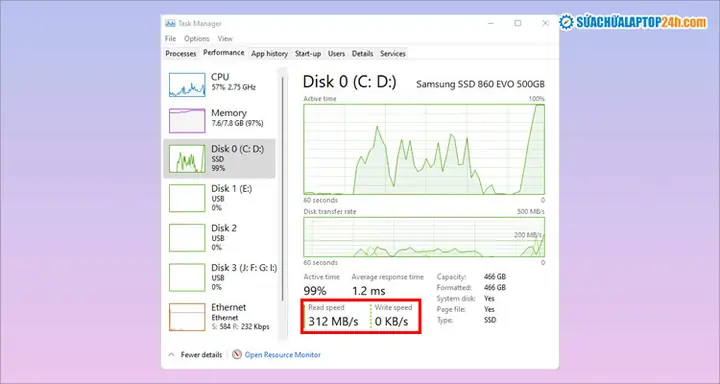Click the Resource Monitor gauge icon
Image resolution: width=720 pixels, height=384 pixels.
click(x=237, y=354)
